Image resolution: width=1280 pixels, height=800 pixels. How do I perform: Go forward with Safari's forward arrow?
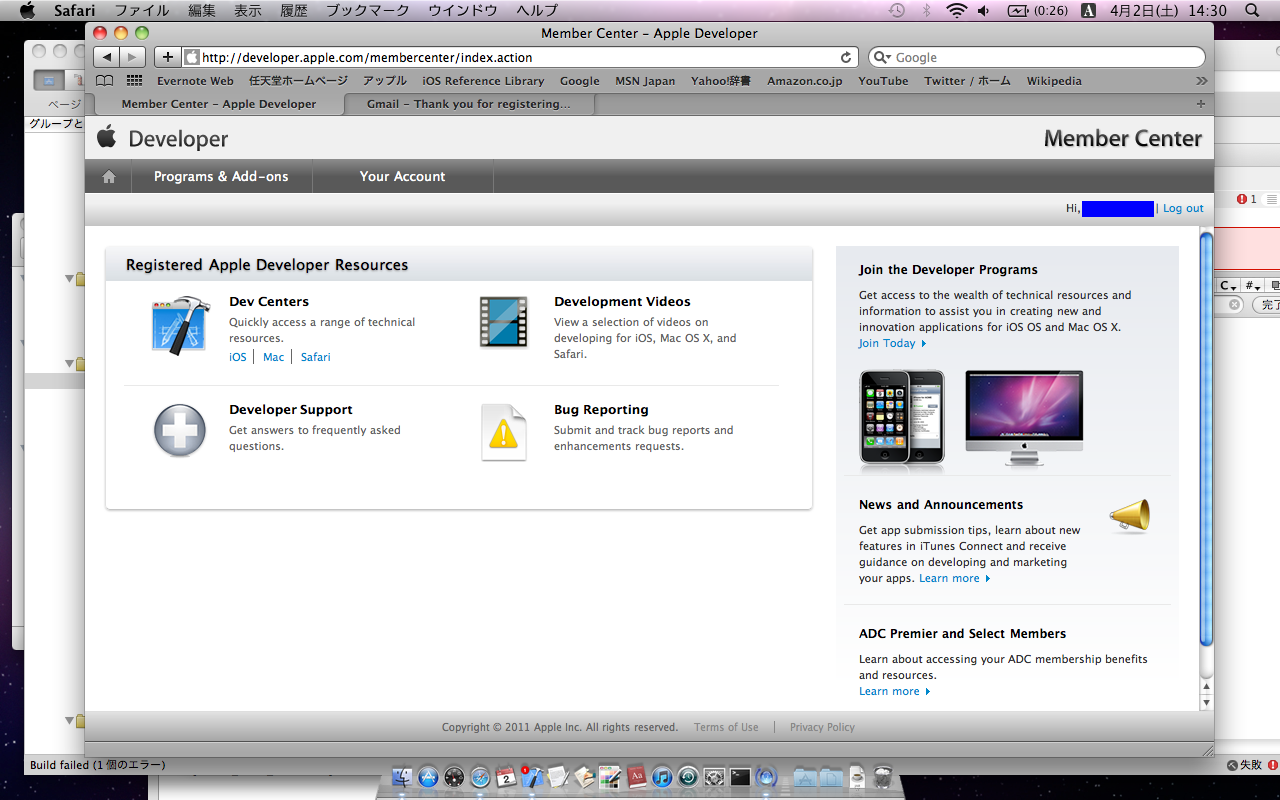coord(133,57)
